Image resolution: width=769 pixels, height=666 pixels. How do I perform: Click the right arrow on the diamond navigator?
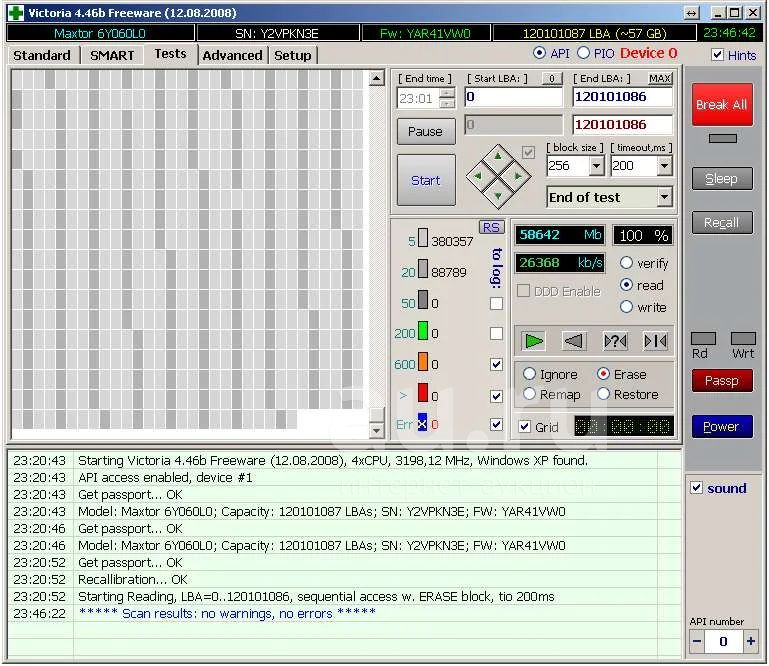point(518,176)
